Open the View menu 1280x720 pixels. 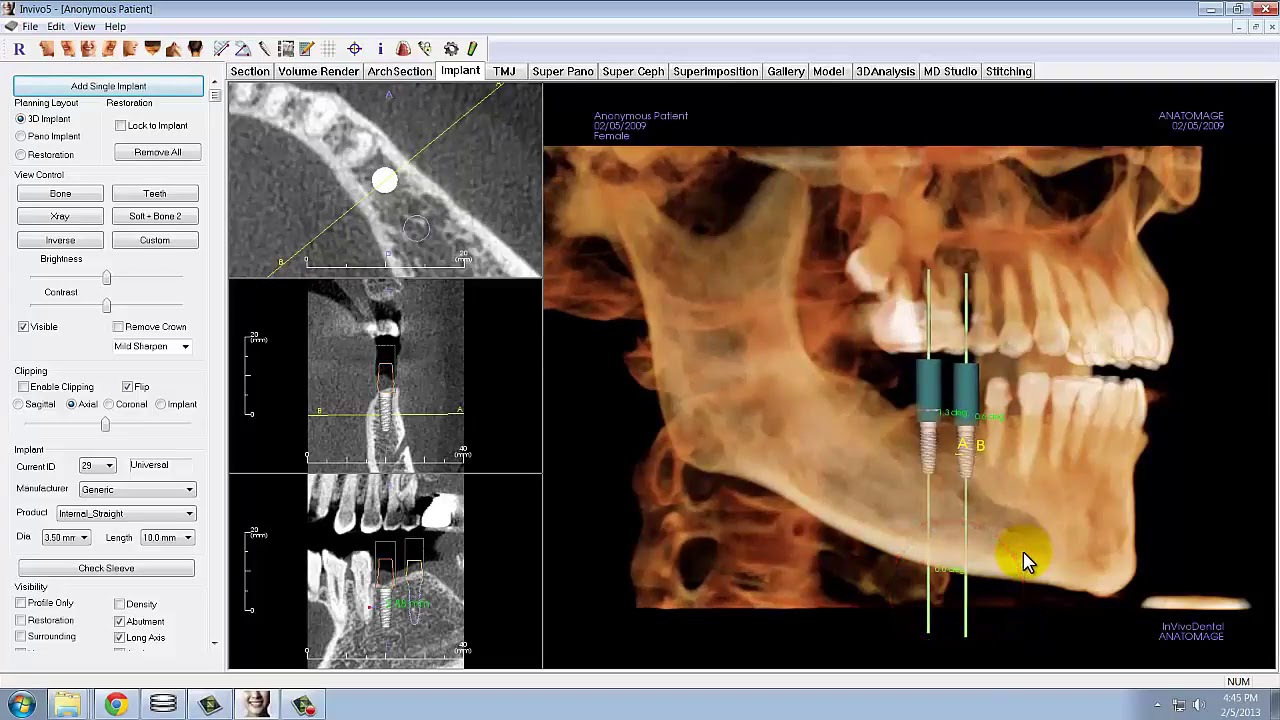pyautogui.click(x=84, y=27)
